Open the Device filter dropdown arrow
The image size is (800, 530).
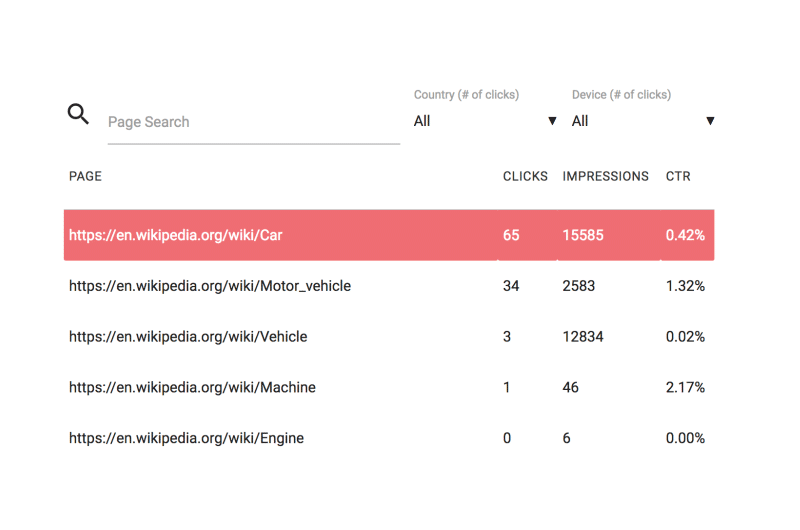pyautogui.click(x=710, y=121)
